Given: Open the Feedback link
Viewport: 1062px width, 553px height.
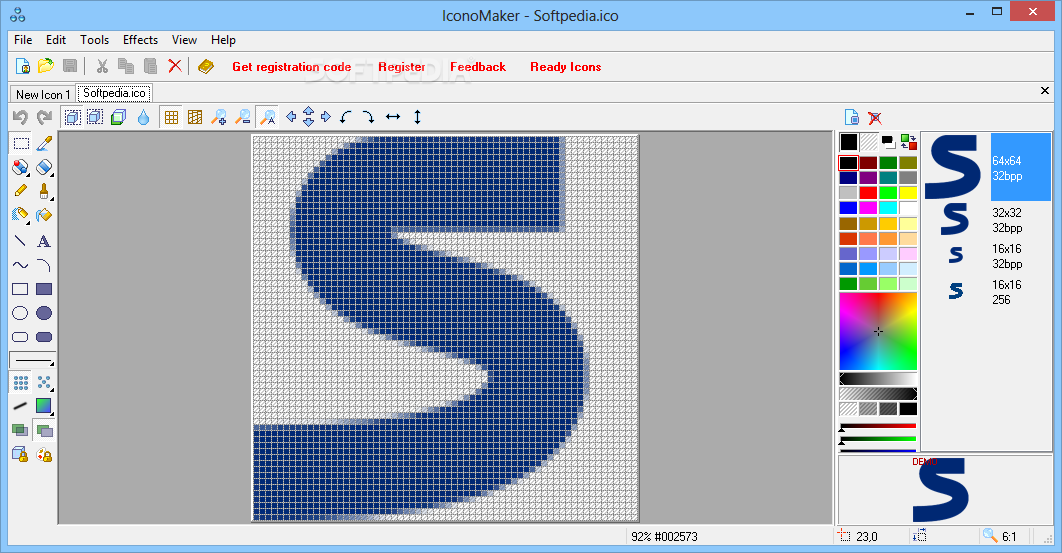Looking at the screenshot, I should (x=477, y=66).
